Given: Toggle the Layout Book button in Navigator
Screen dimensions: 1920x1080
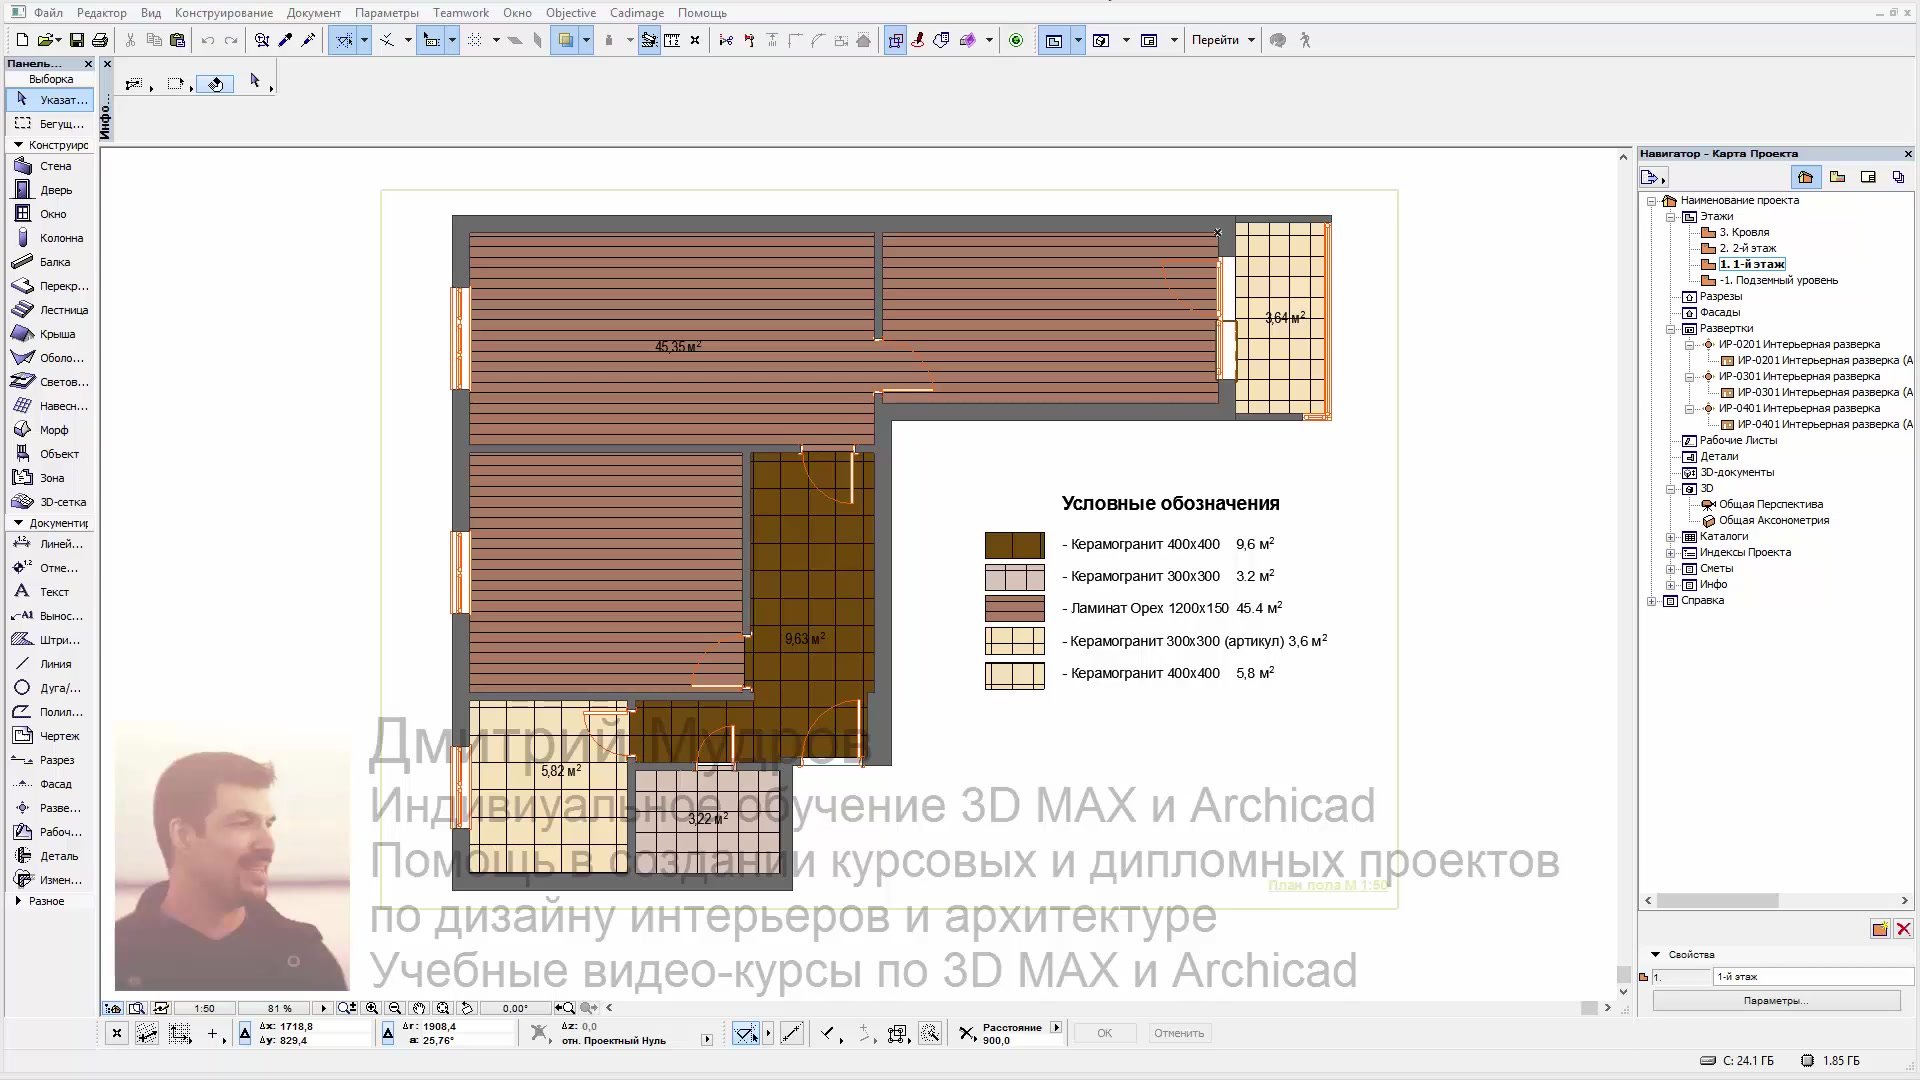Looking at the screenshot, I should 1868,177.
